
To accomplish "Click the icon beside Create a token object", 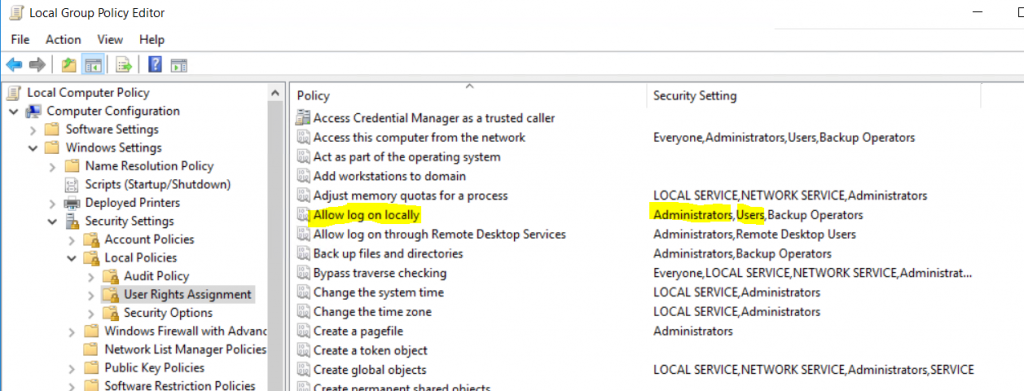I will (x=303, y=350).
